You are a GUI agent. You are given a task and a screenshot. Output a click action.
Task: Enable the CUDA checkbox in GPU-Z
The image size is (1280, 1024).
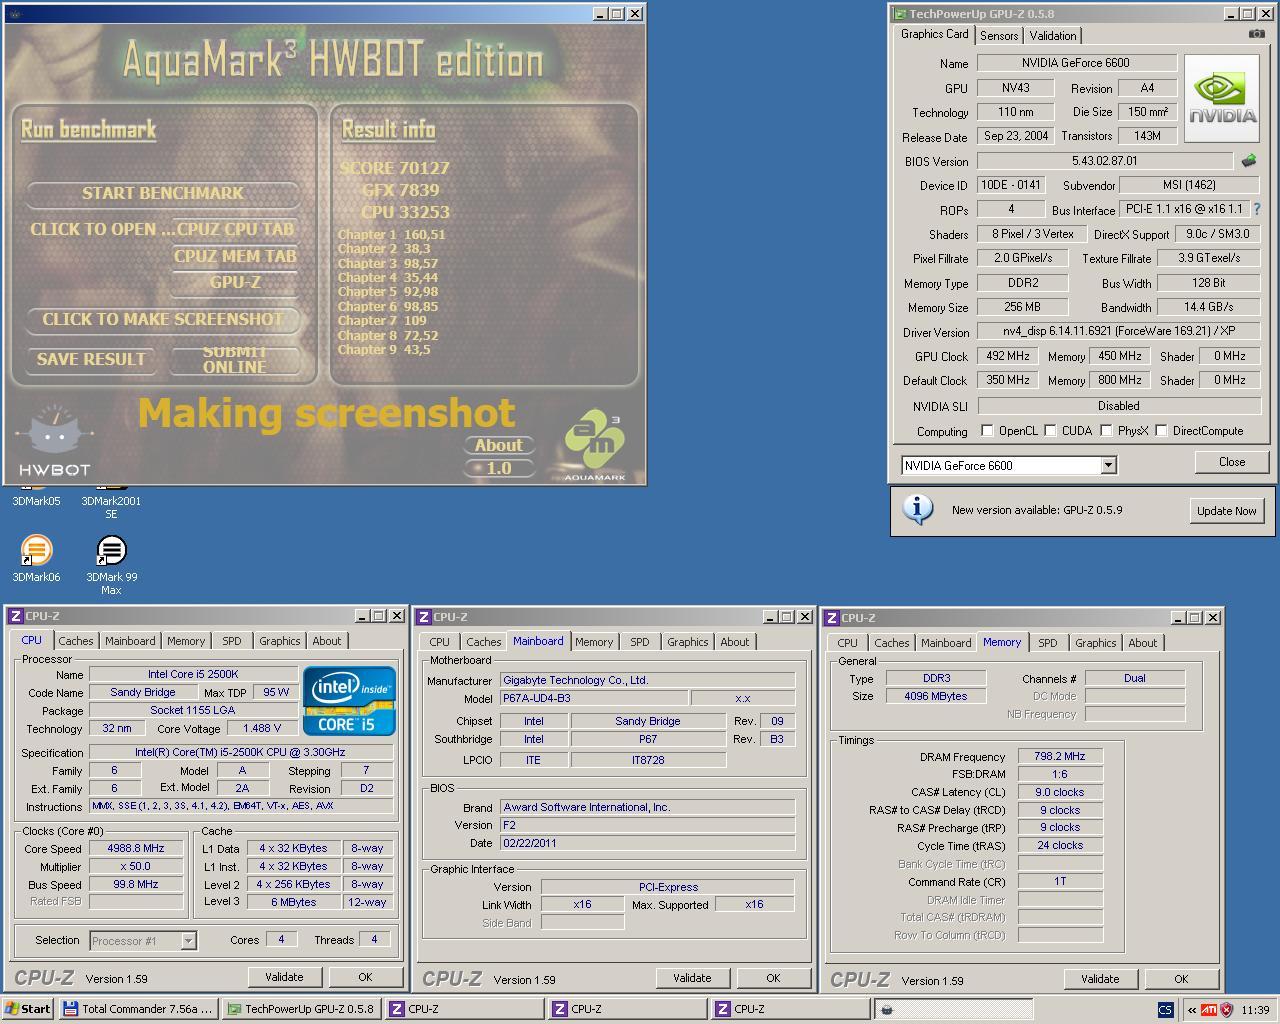[1051, 431]
